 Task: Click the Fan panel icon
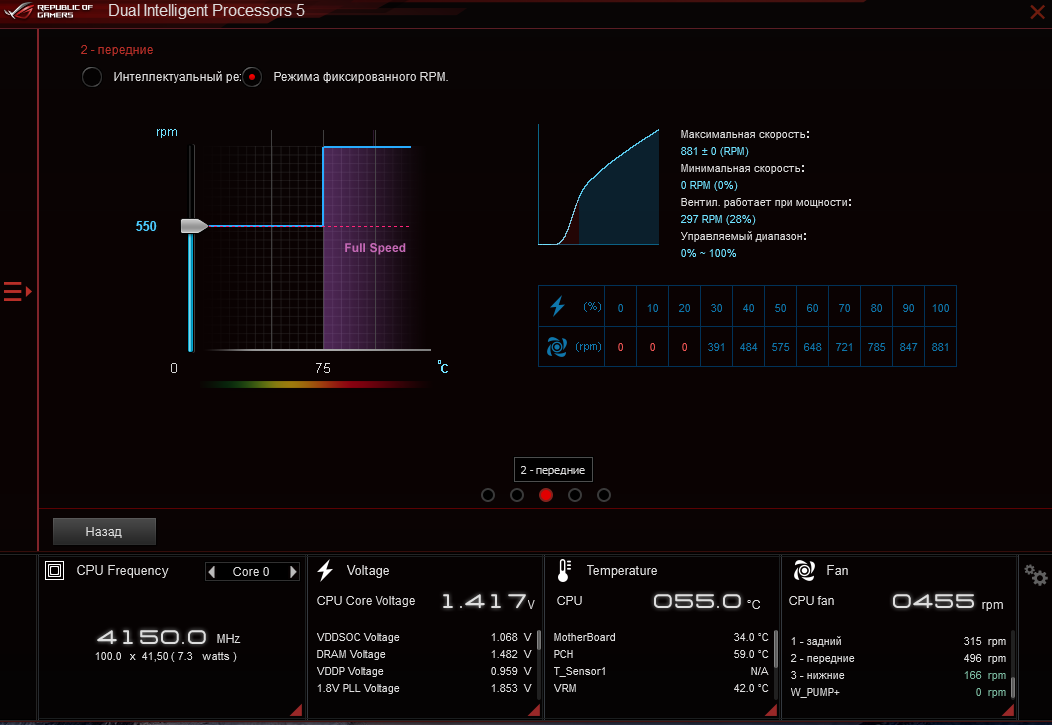[x=804, y=570]
